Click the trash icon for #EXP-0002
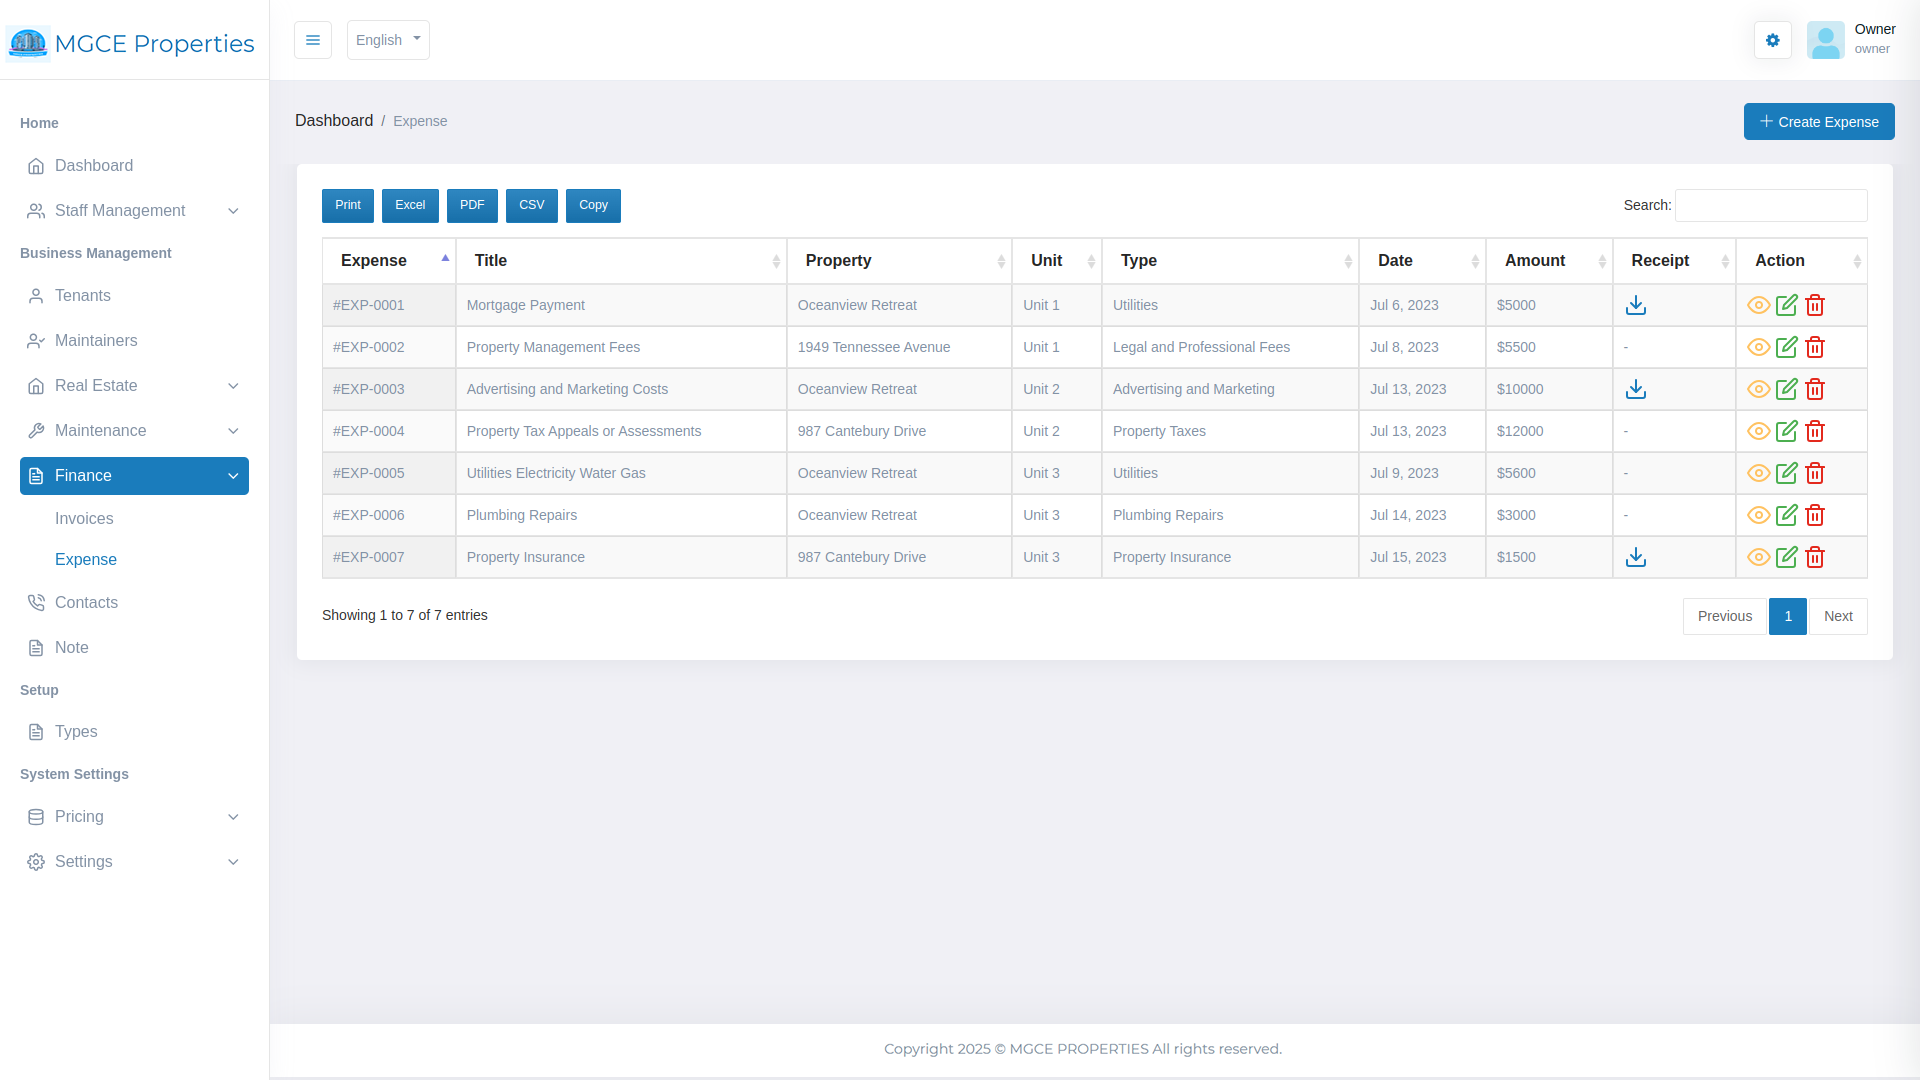The height and width of the screenshot is (1080, 1920). coord(1815,347)
